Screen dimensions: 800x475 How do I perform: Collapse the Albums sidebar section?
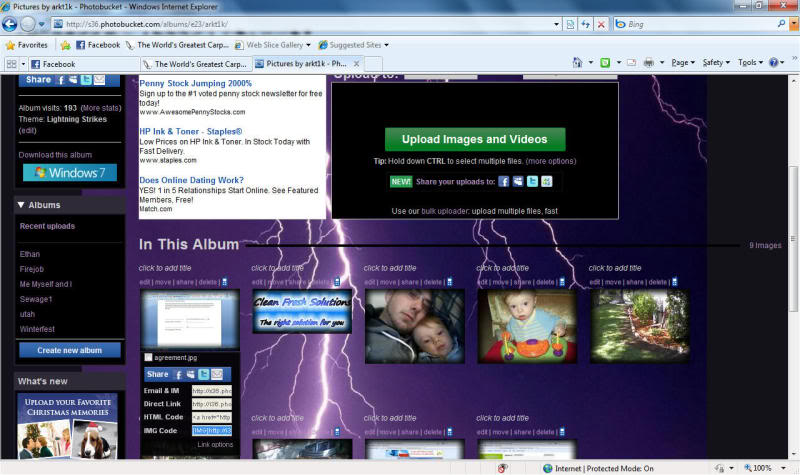pyautogui.click(x=22, y=205)
